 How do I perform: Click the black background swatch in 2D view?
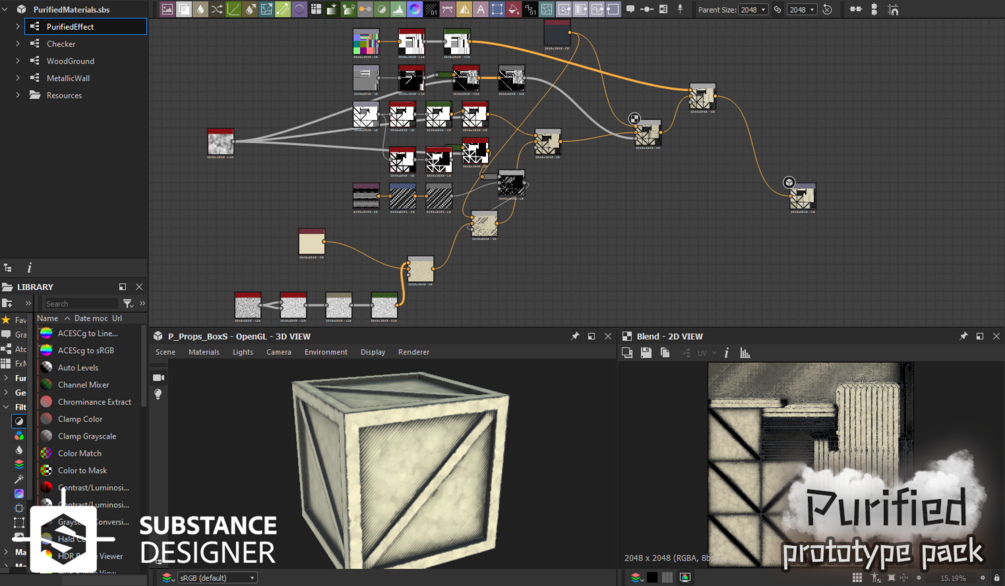tap(652, 578)
